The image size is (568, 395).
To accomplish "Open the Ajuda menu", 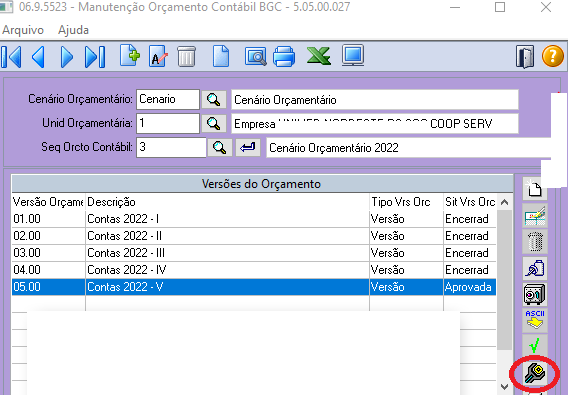I will 73,30.
